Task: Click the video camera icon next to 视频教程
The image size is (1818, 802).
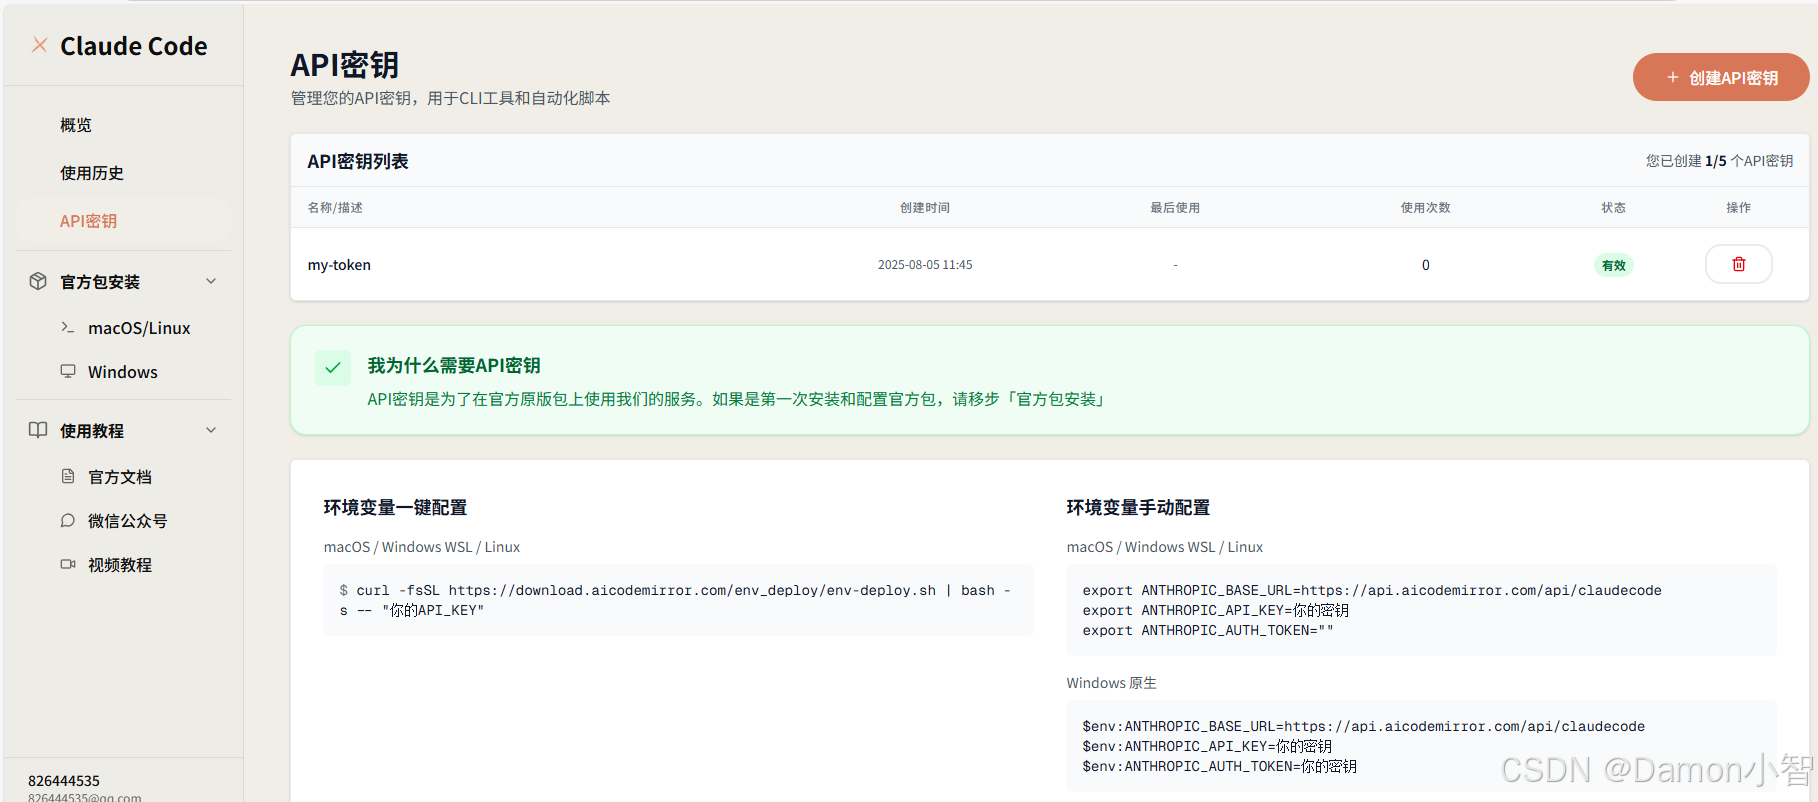Action: point(68,564)
